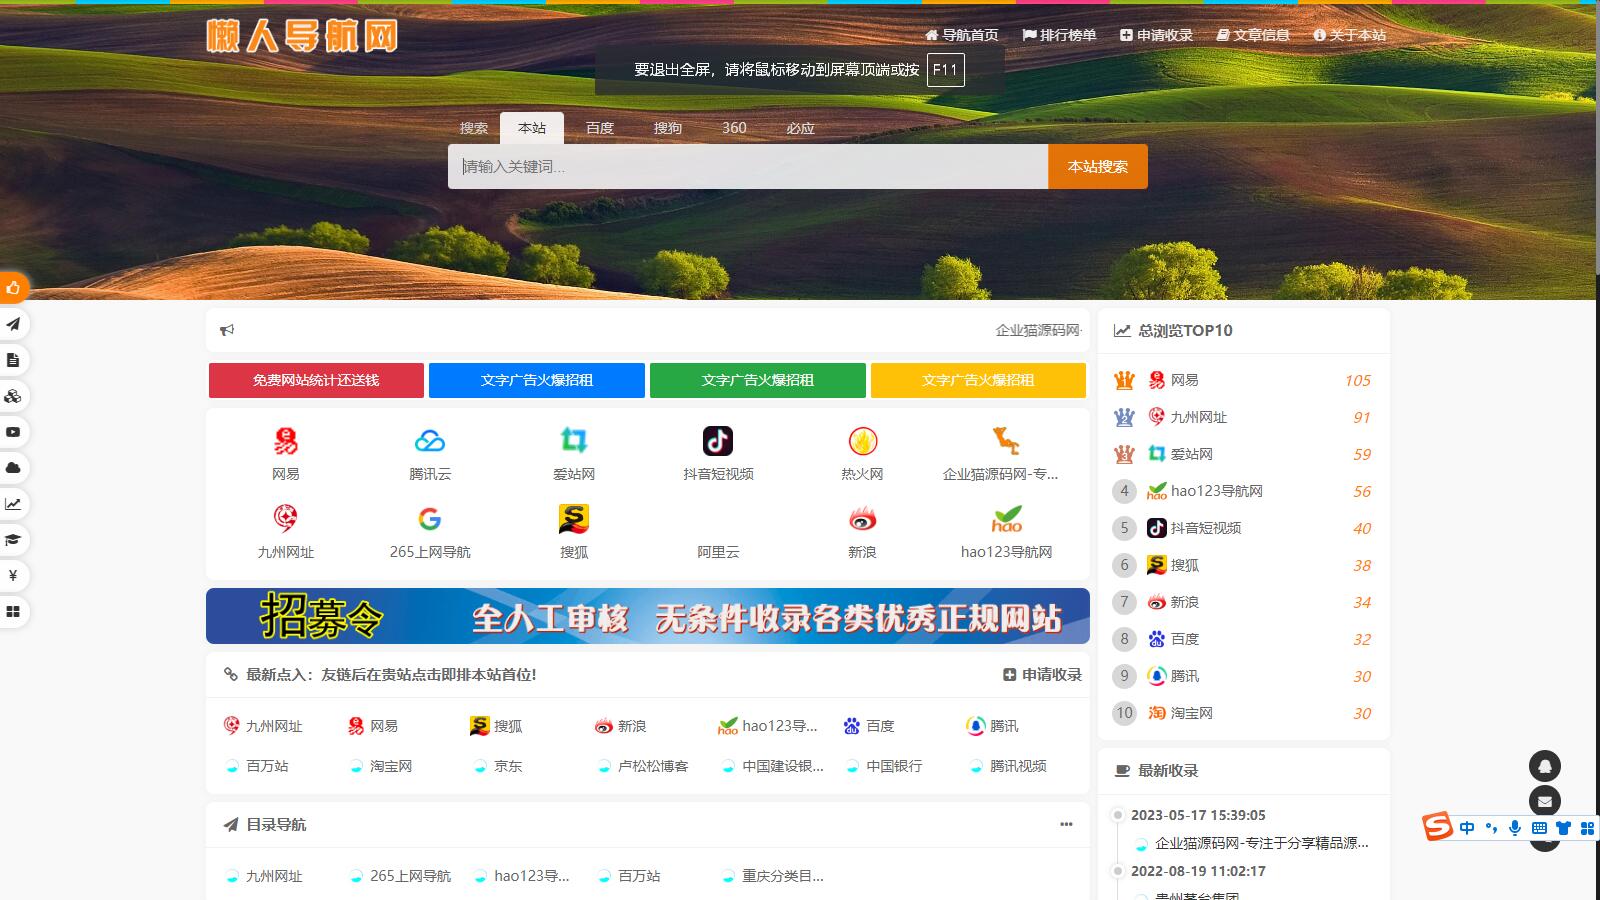Click the 腾讯云 site icon in the grid
Image resolution: width=1600 pixels, height=900 pixels.
coord(430,441)
